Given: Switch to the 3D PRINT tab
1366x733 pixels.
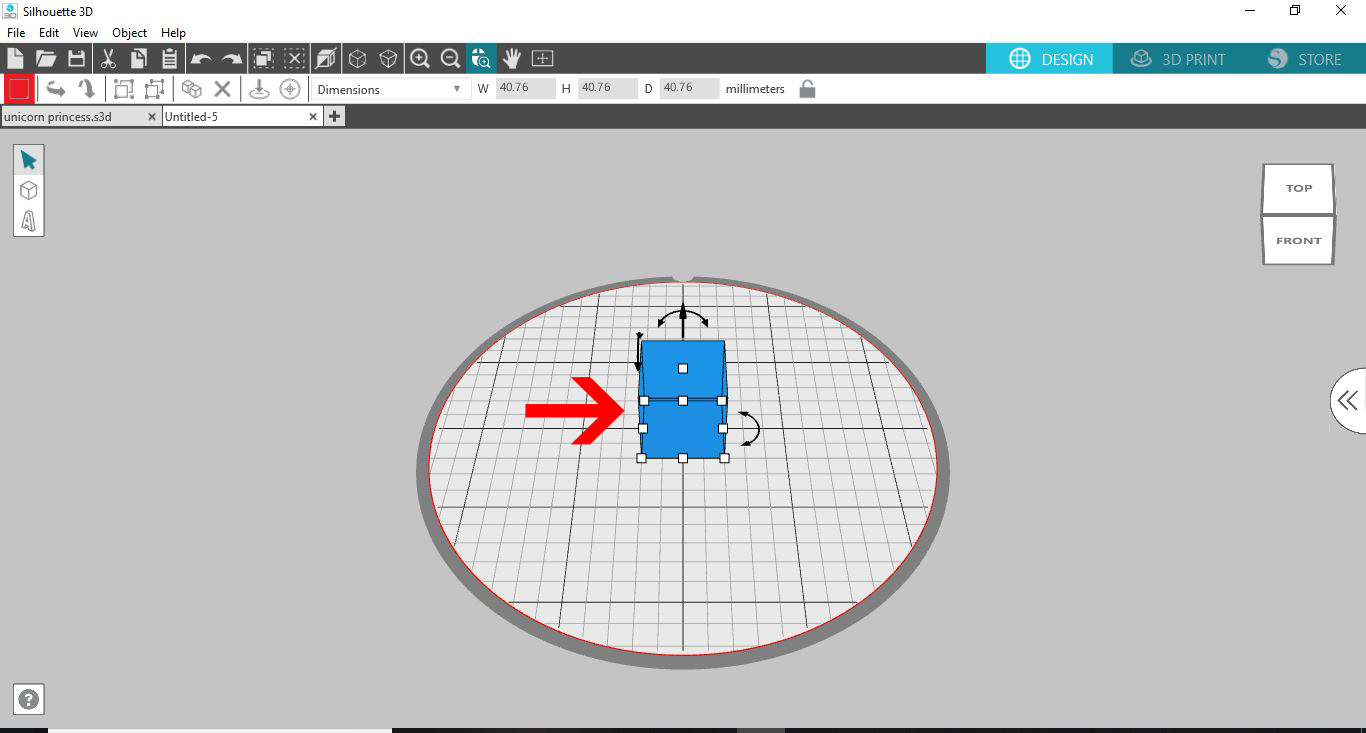Looking at the screenshot, I should pos(1177,59).
